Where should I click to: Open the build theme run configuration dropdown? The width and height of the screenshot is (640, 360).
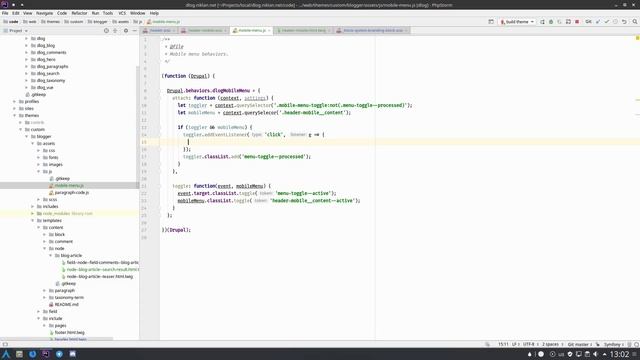coord(517,22)
